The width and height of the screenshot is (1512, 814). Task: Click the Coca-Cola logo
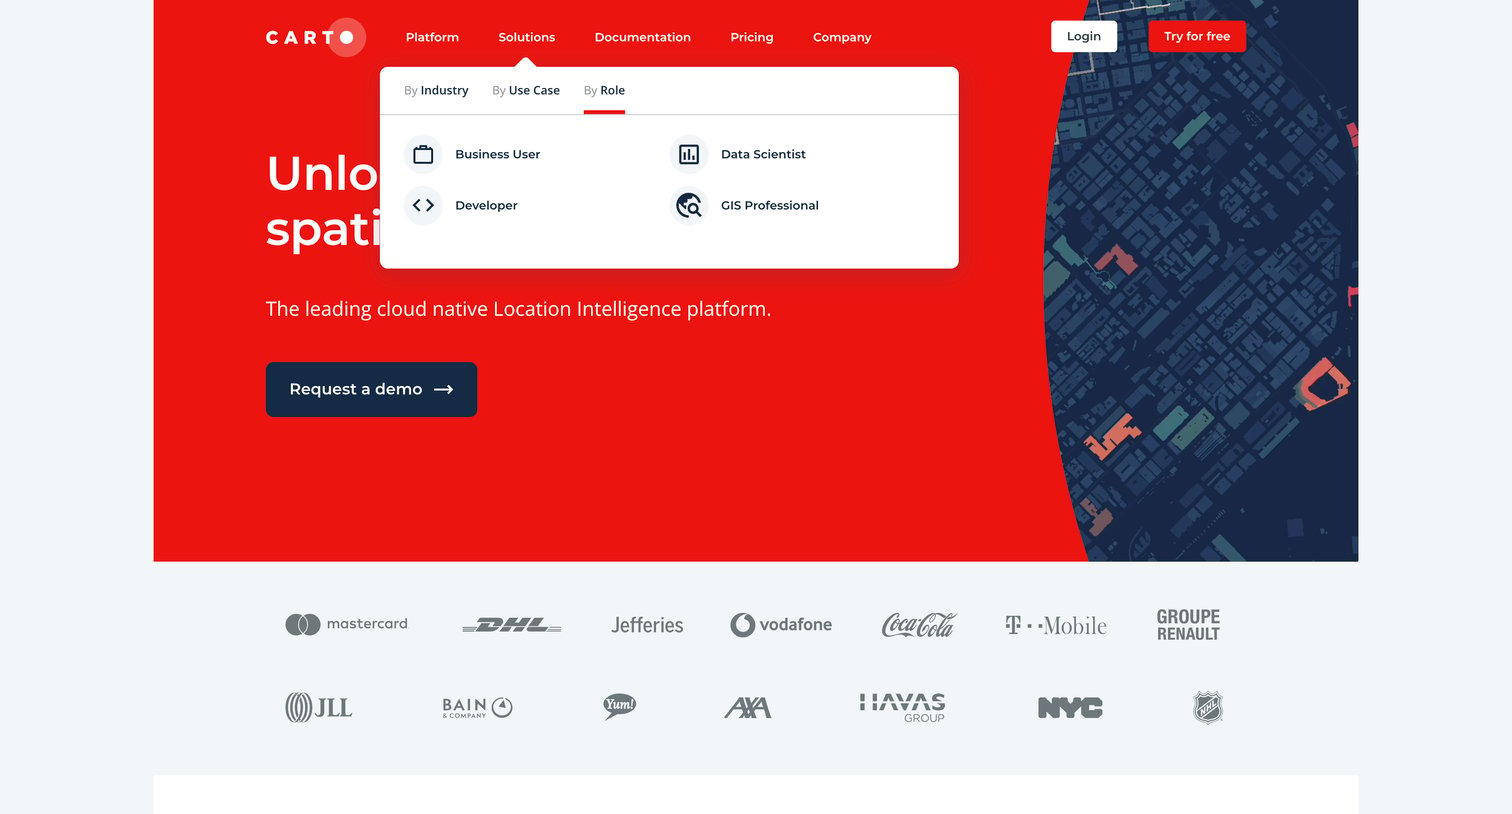tap(918, 625)
